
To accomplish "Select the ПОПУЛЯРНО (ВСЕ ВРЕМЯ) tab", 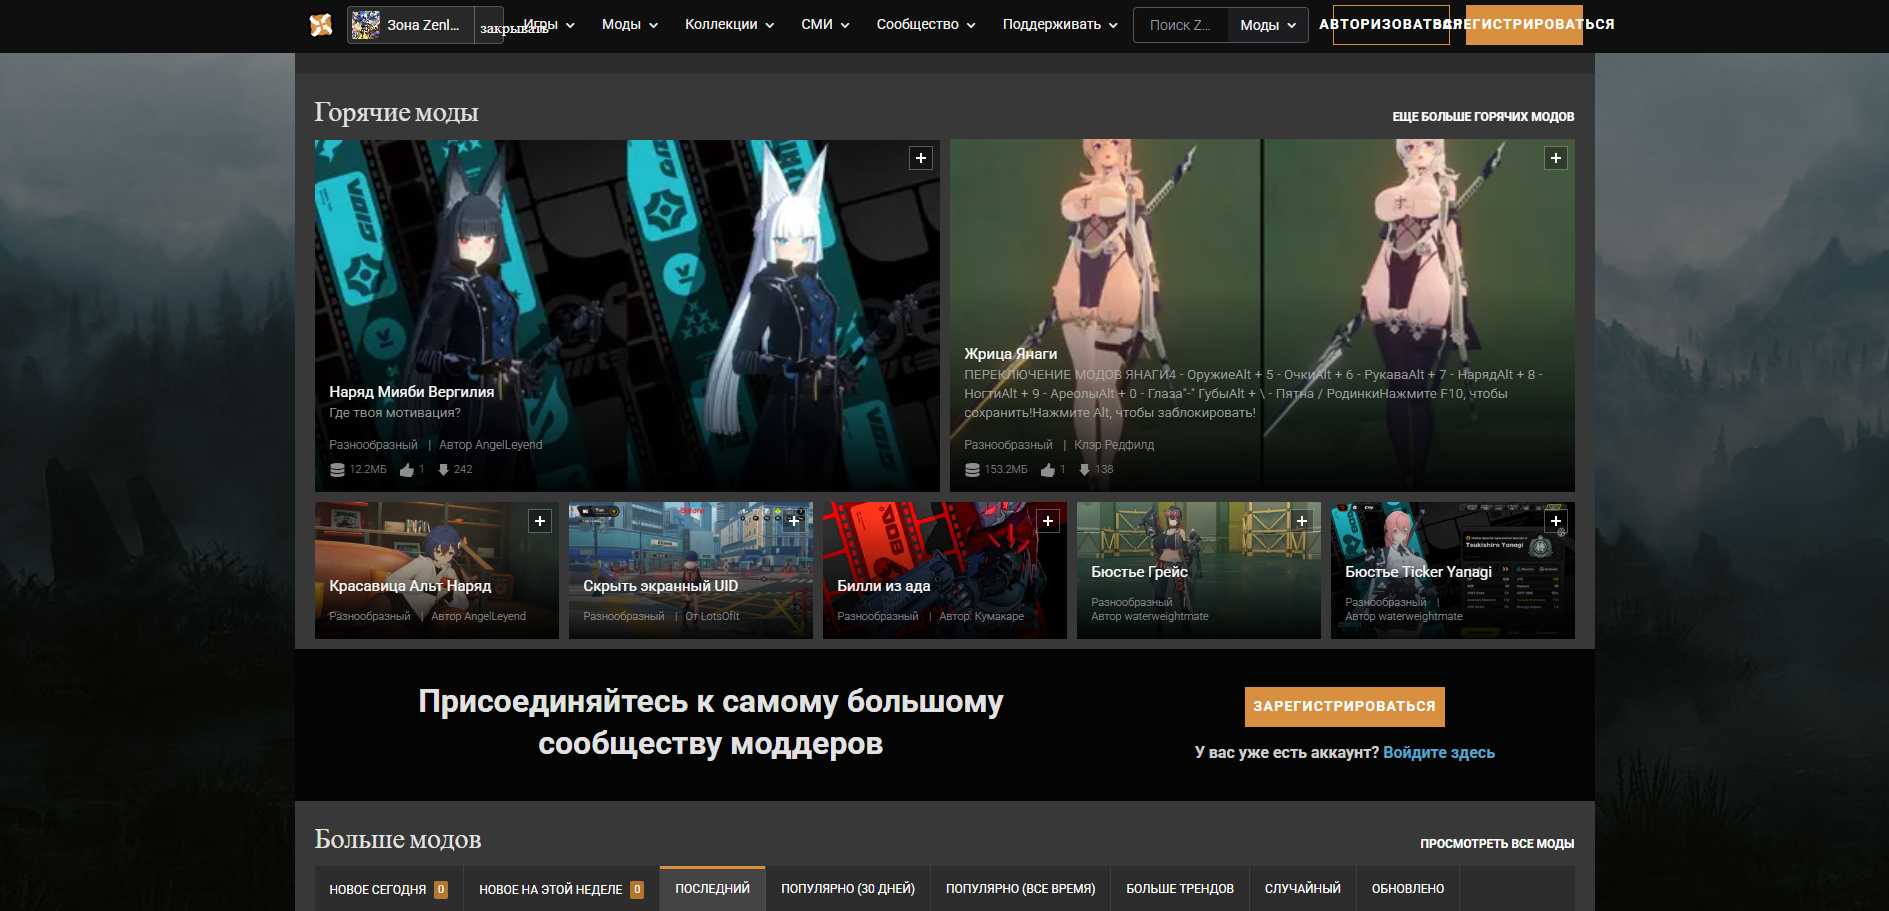I will pyautogui.click(x=1021, y=889).
